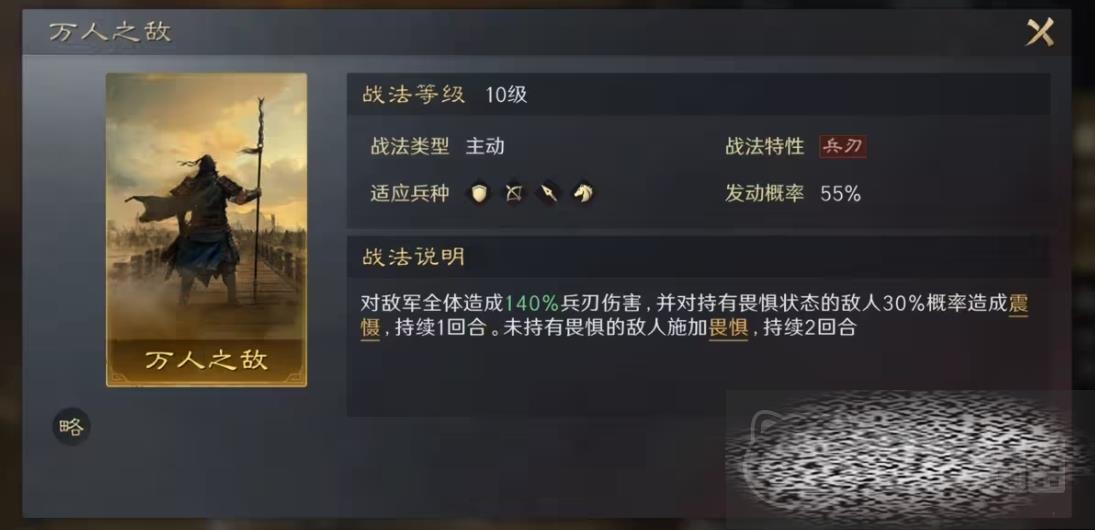Click the green 140% damage value
The image size is (1095, 530).
point(531,303)
